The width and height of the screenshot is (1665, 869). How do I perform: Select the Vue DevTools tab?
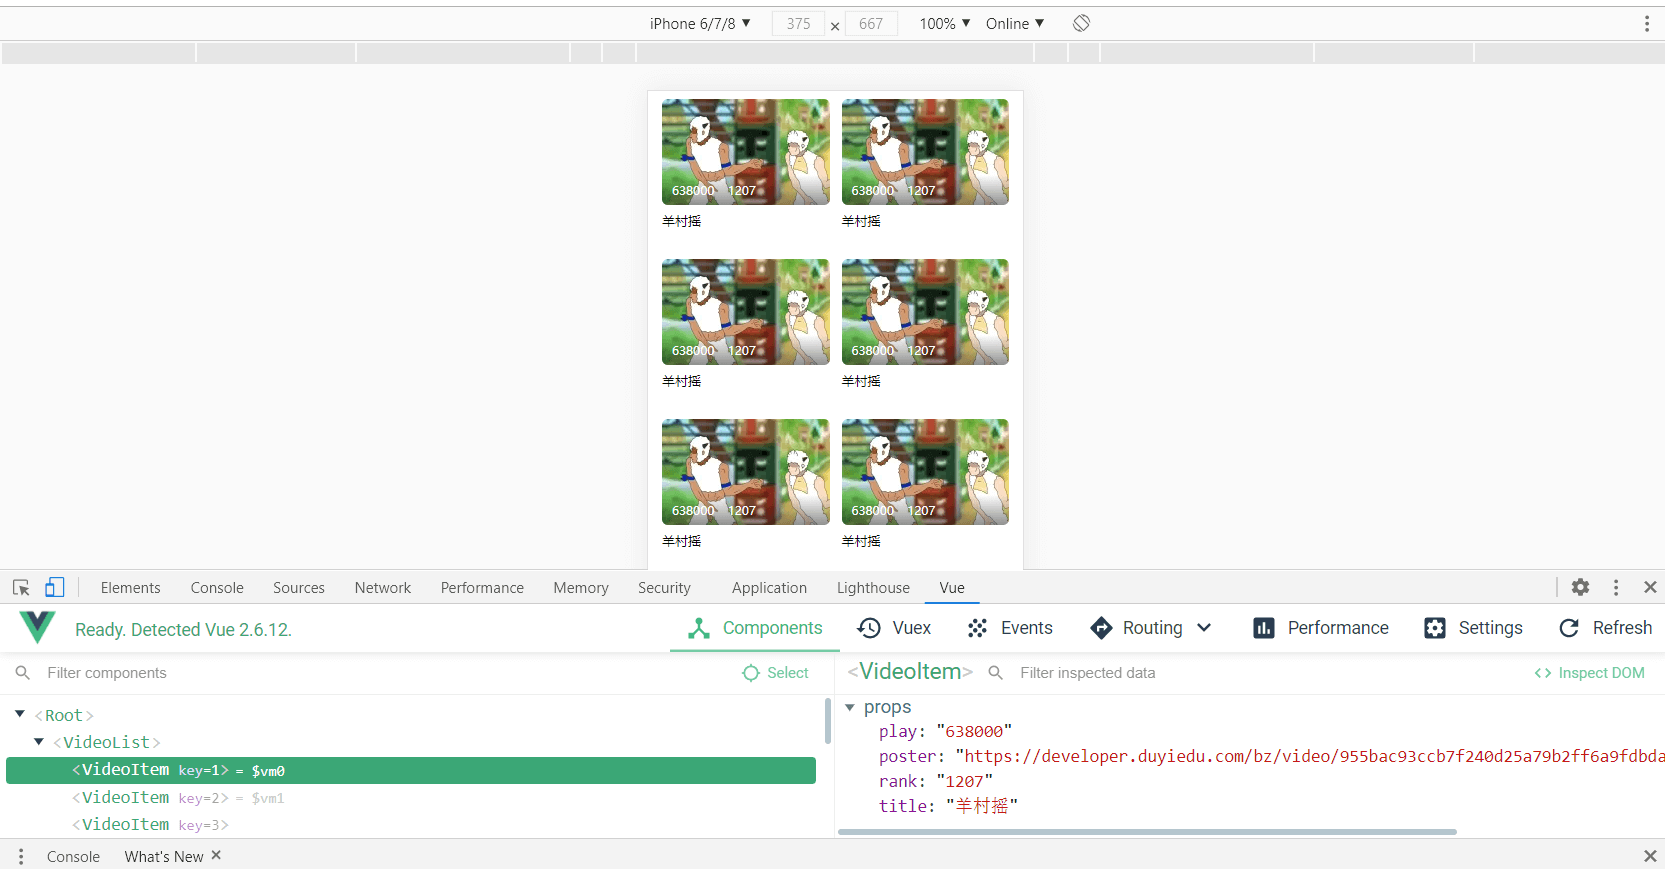[x=952, y=588]
